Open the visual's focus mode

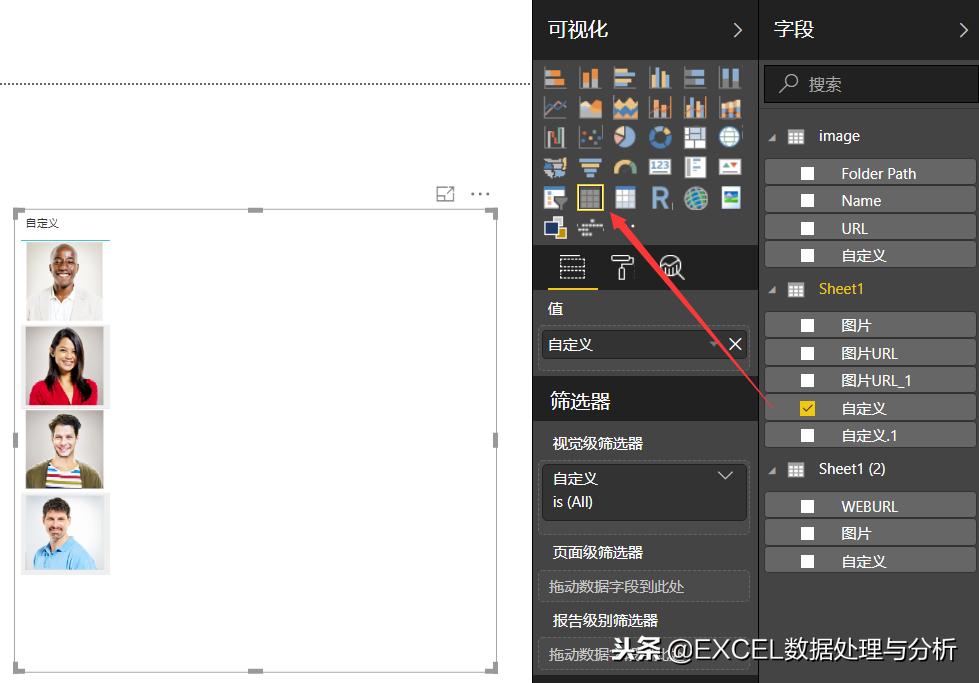point(446,194)
